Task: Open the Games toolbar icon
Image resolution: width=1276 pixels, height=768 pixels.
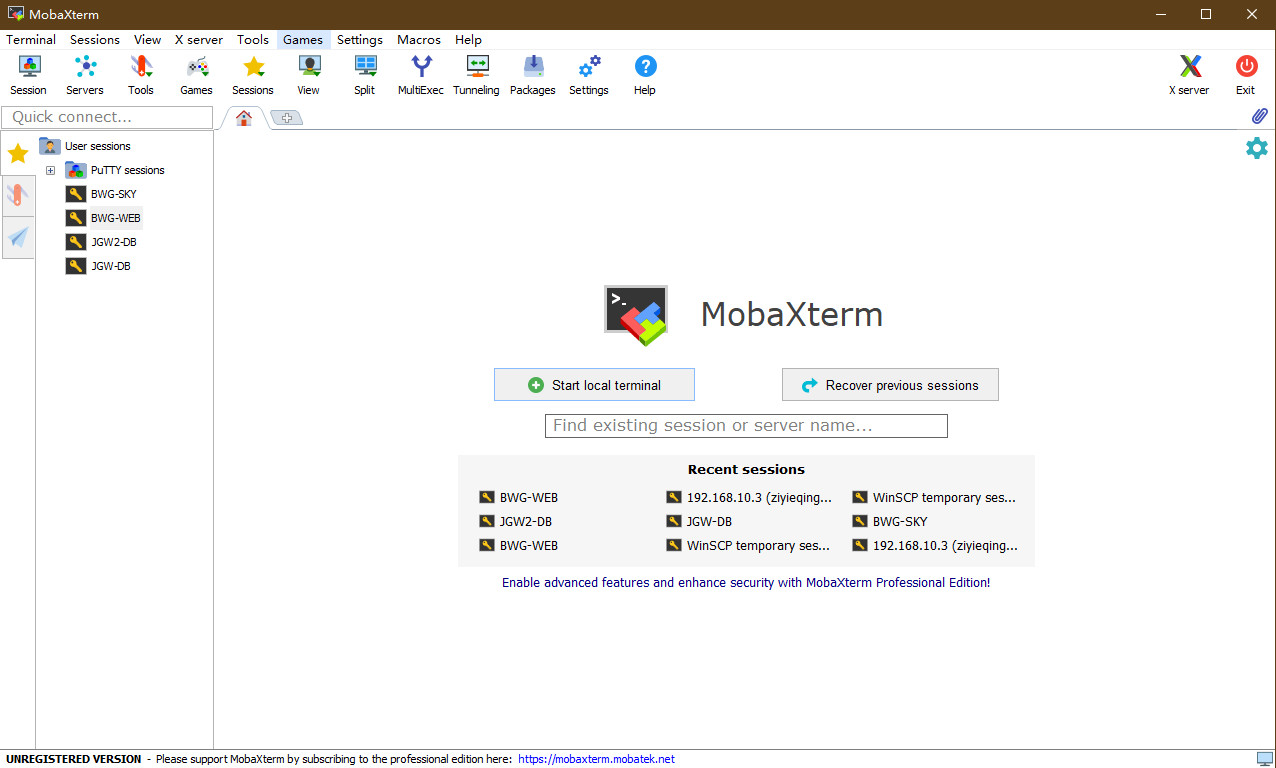Action: coord(196,75)
